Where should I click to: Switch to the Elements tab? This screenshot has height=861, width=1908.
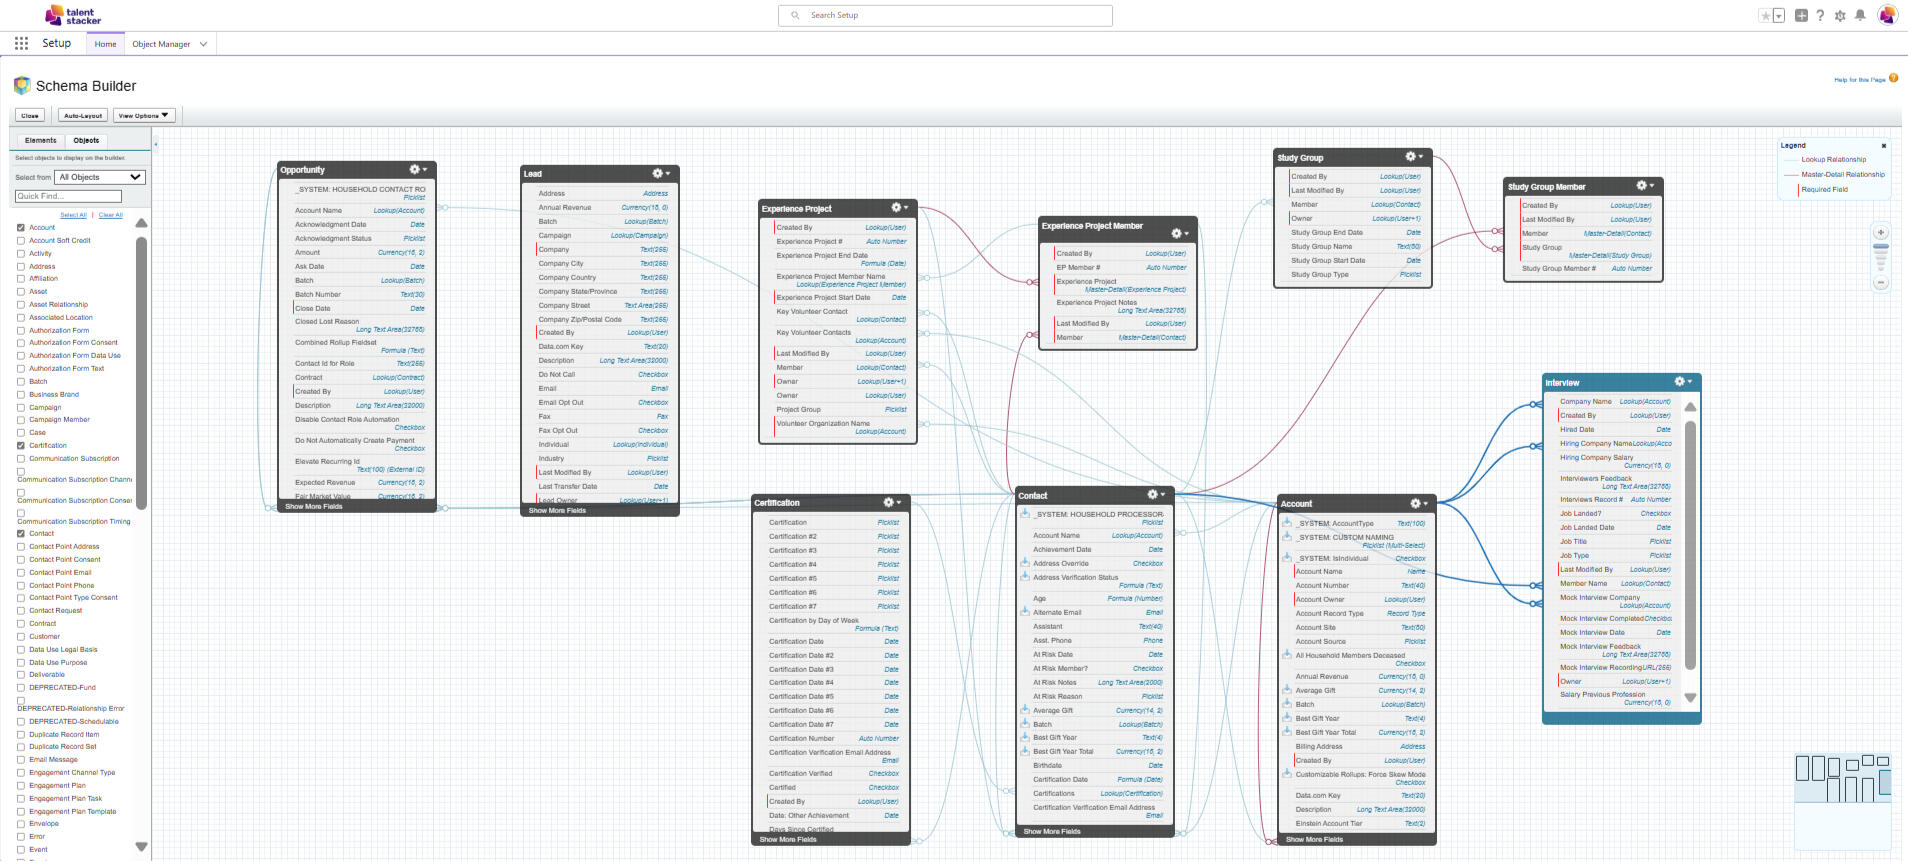pos(41,141)
